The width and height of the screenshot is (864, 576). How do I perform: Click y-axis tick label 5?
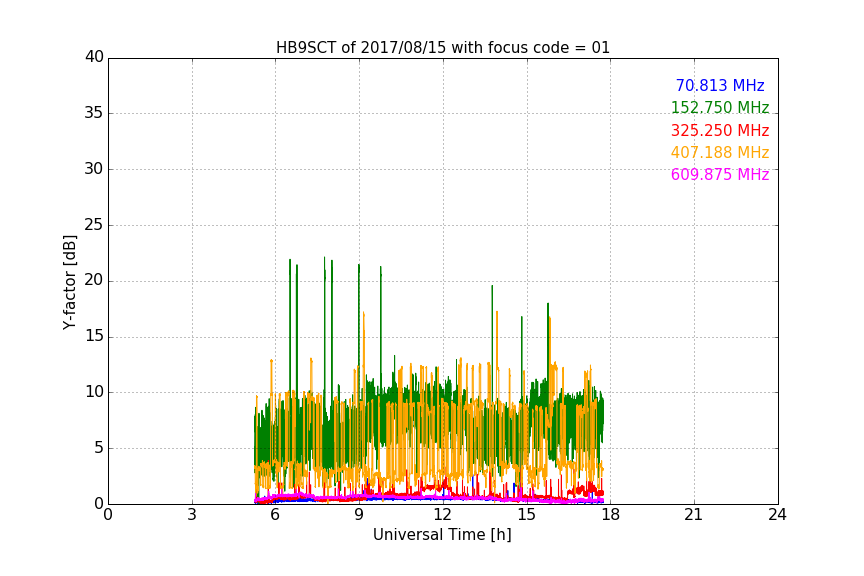(x=99, y=448)
